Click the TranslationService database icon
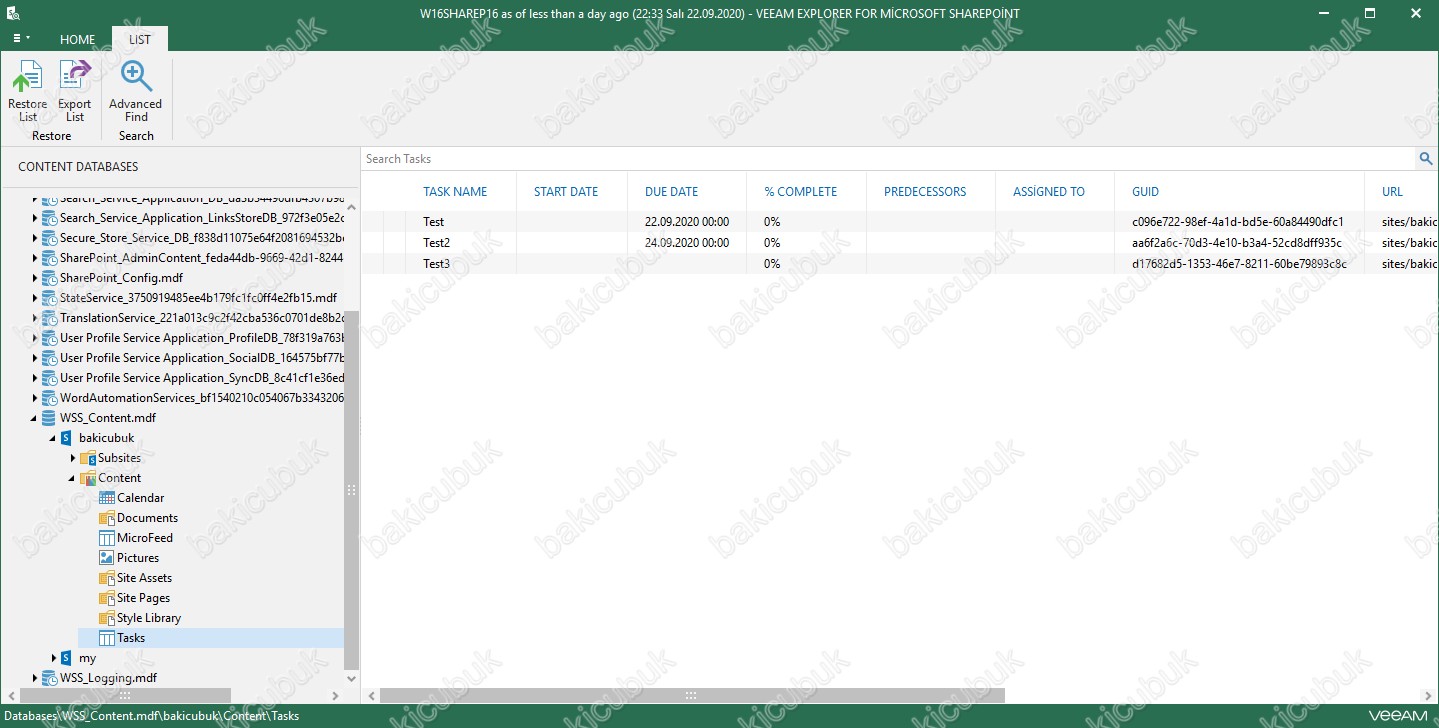This screenshot has height=728, width=1439. tap(49, 318)
